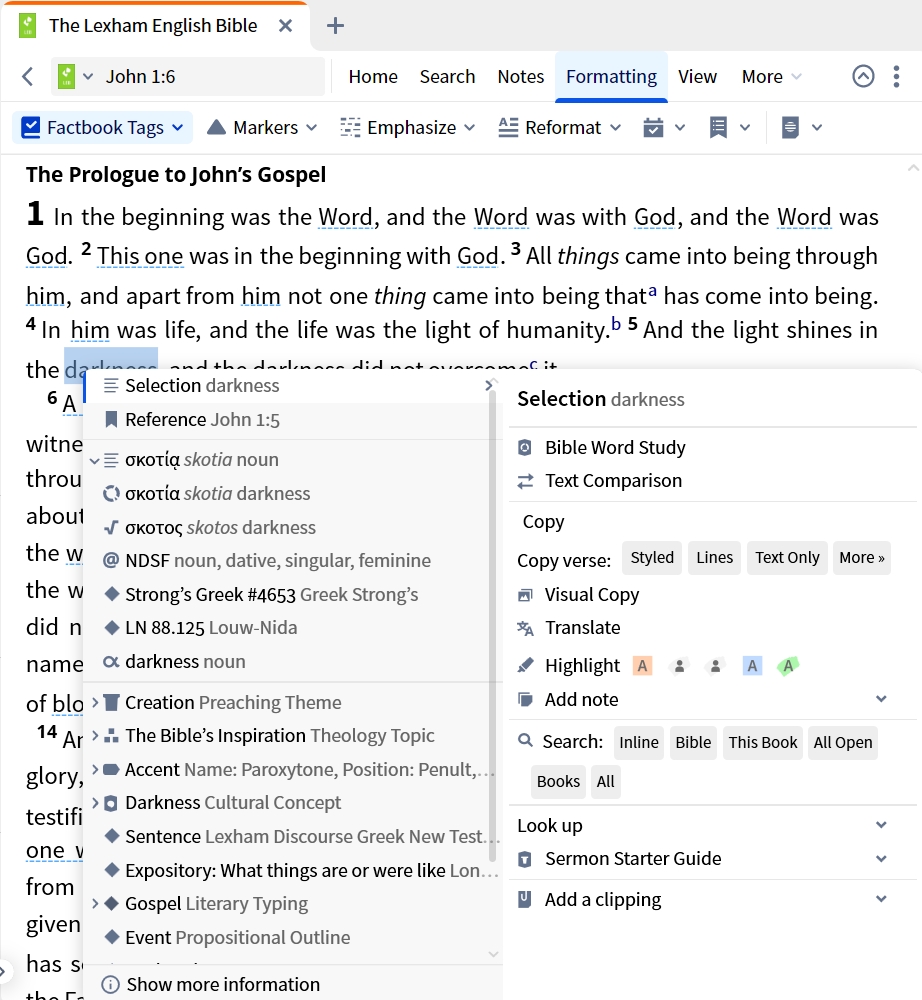Switch to the Formatting tab
This screenshot has width=922, height=1000.
pyautogui.click(x=611, y=77)
